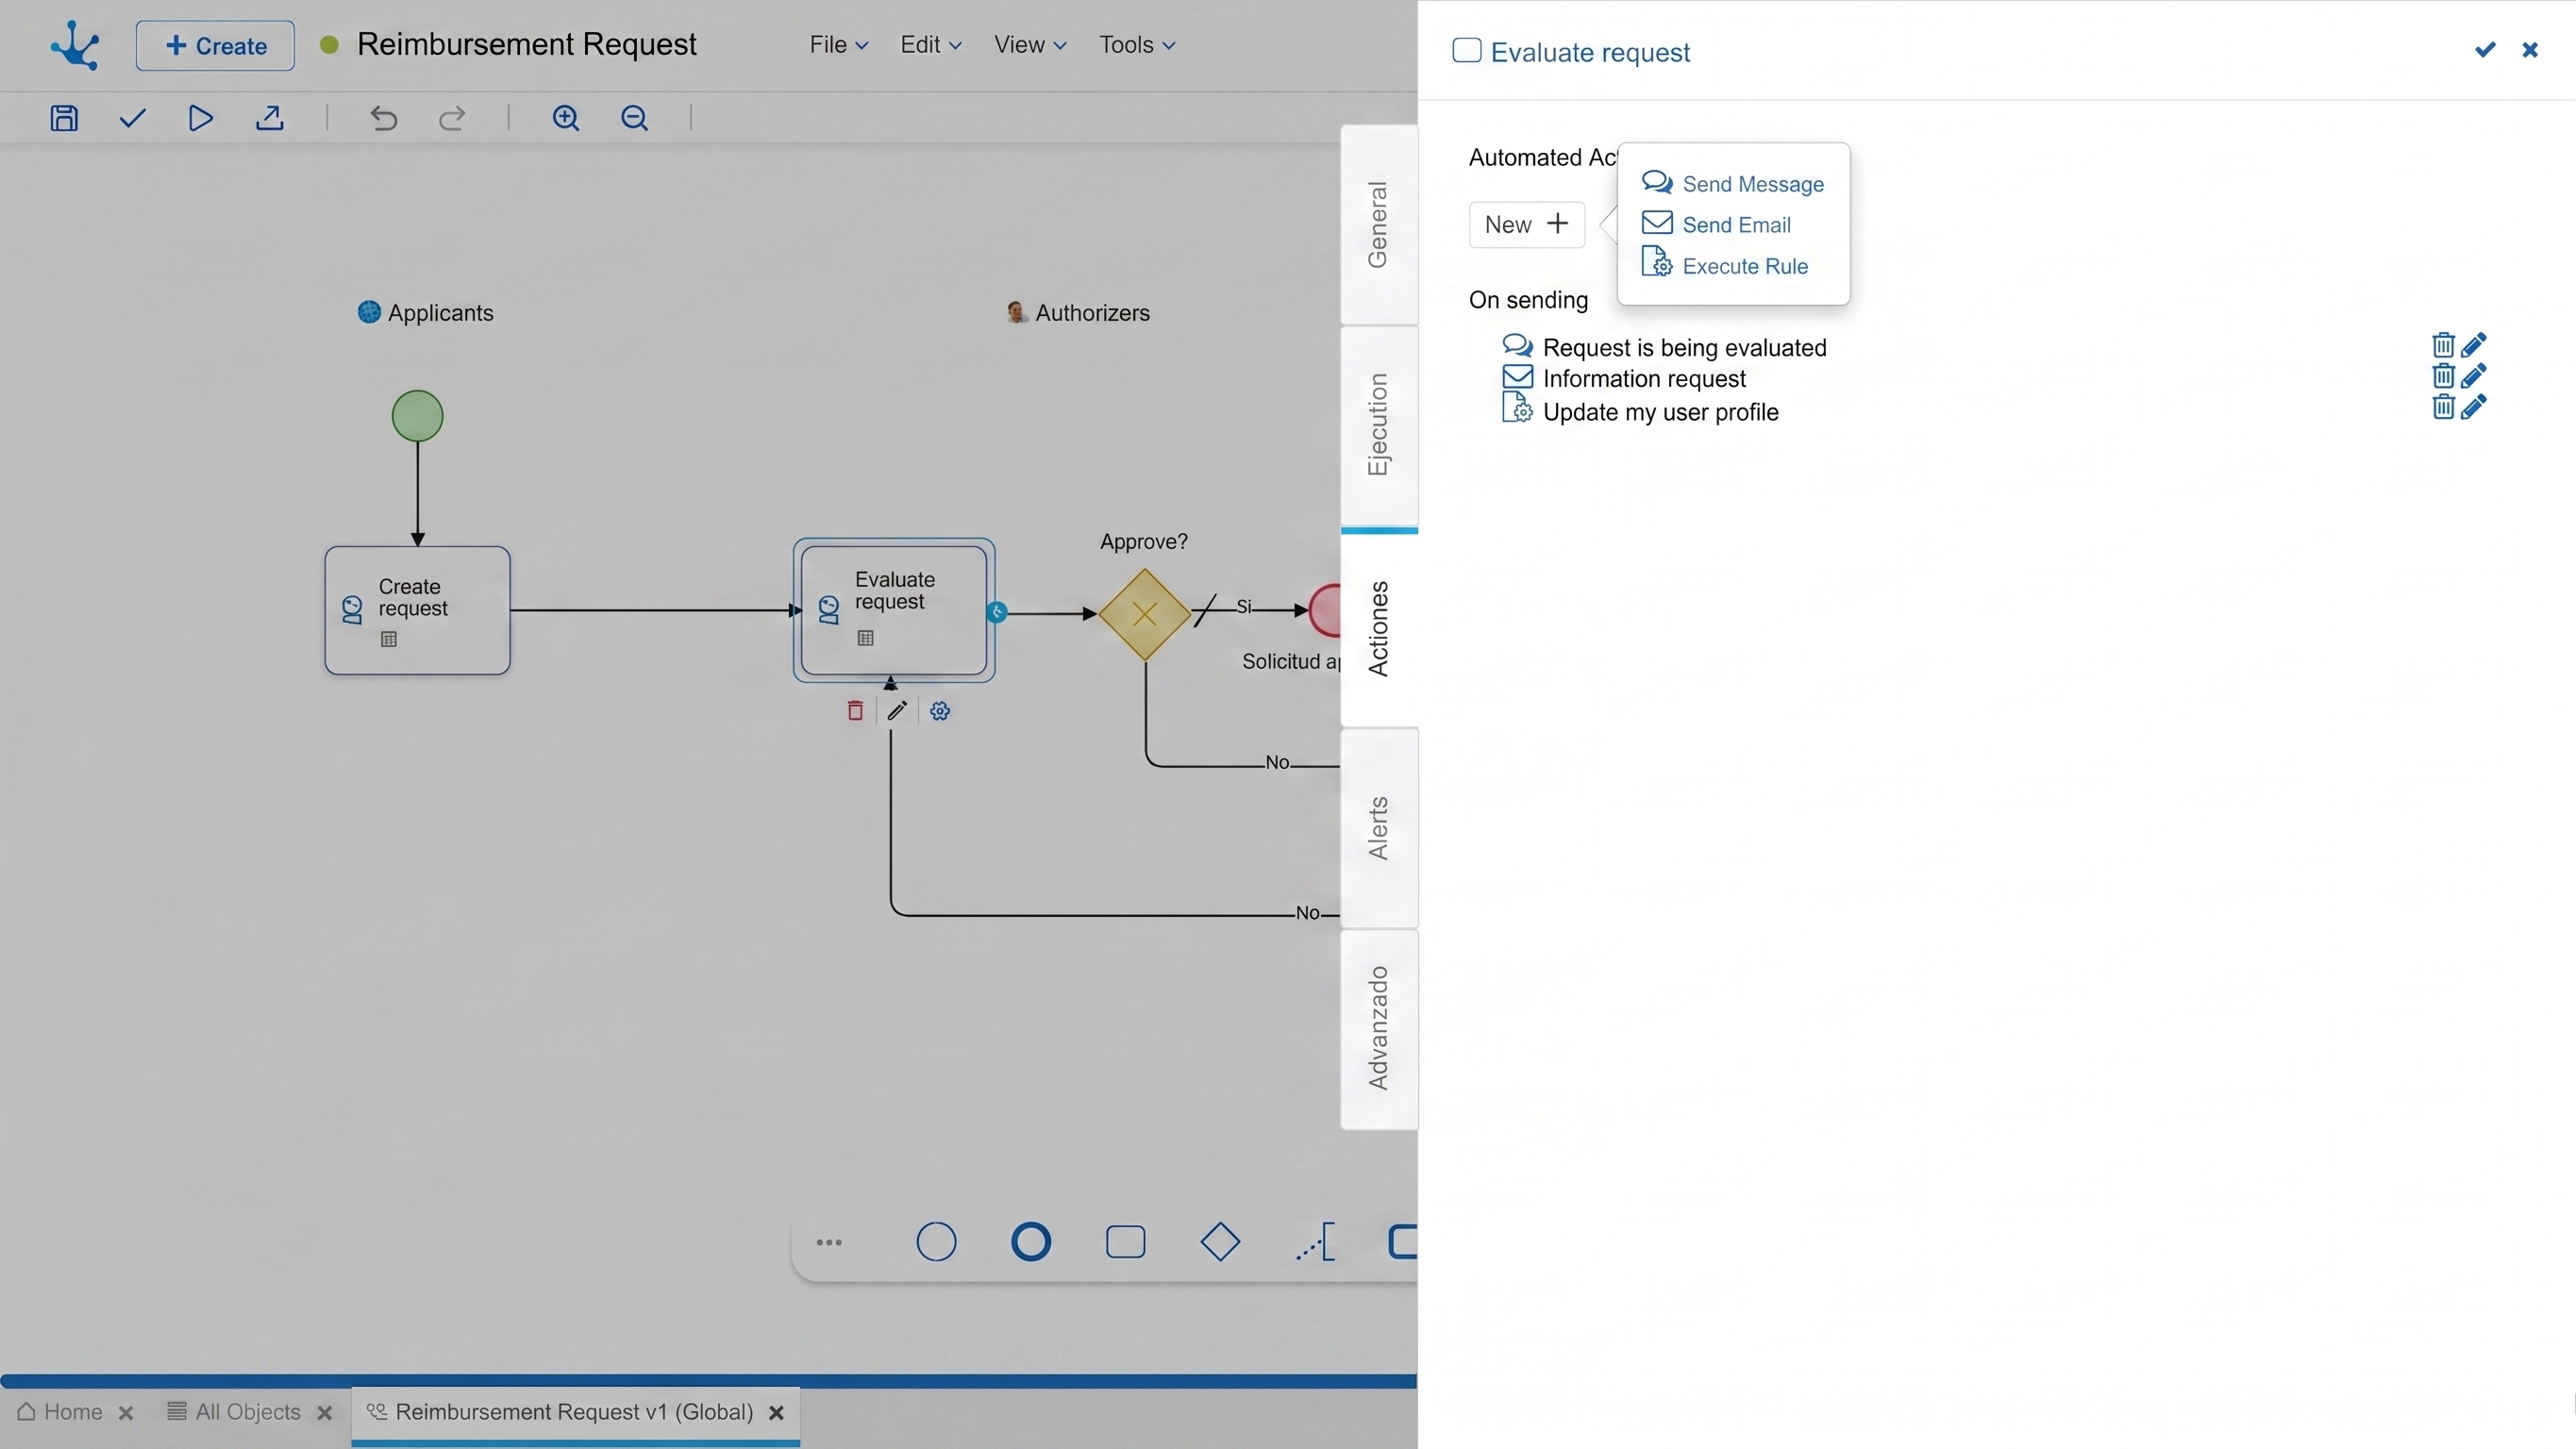Delete the 'Request is being evaluated' action
This screenshot has width=2576, height=1449.
[x=2443, y=345]
